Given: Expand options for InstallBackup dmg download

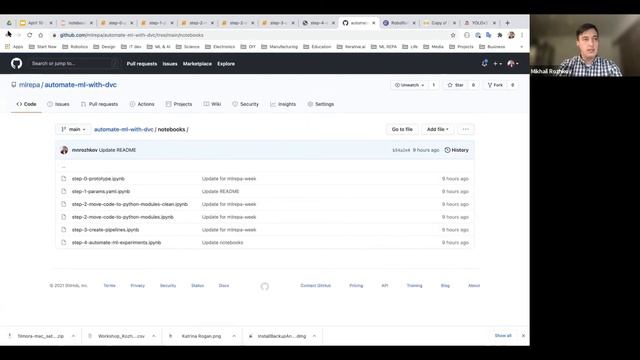Looking at the screenshot, I should (314, 336).
